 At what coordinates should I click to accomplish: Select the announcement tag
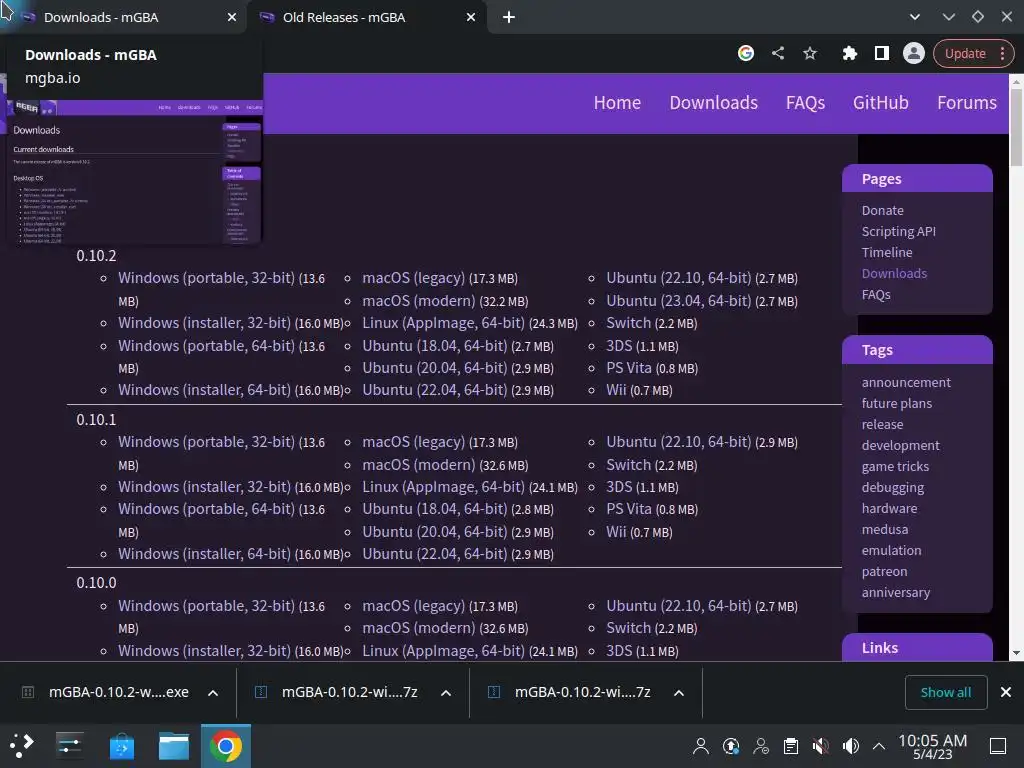[906, 382]
